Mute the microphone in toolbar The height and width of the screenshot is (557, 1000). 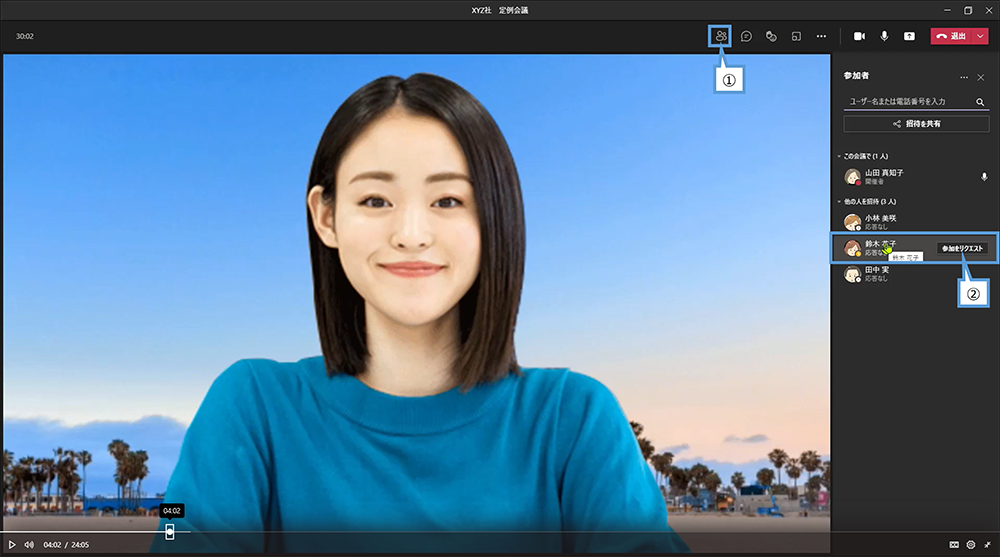885,36
